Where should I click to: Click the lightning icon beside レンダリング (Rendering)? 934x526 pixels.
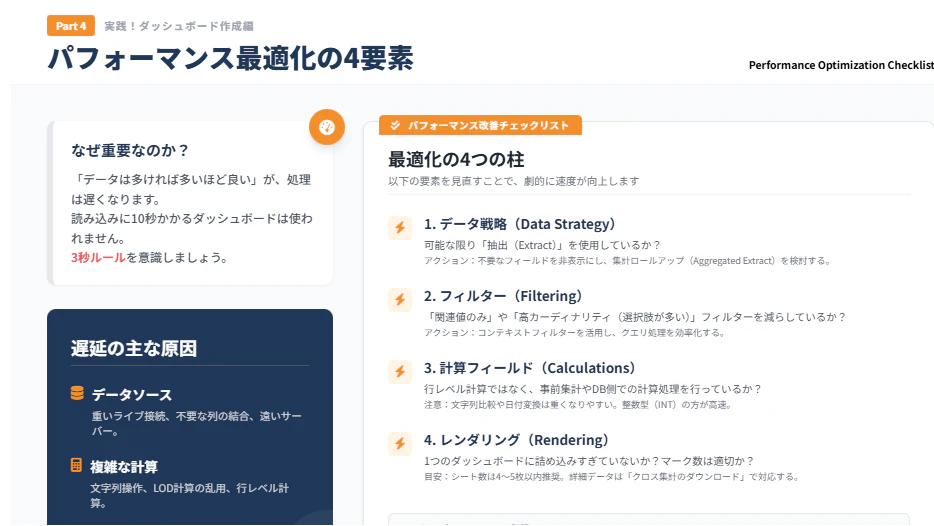[x=400, y=444]
